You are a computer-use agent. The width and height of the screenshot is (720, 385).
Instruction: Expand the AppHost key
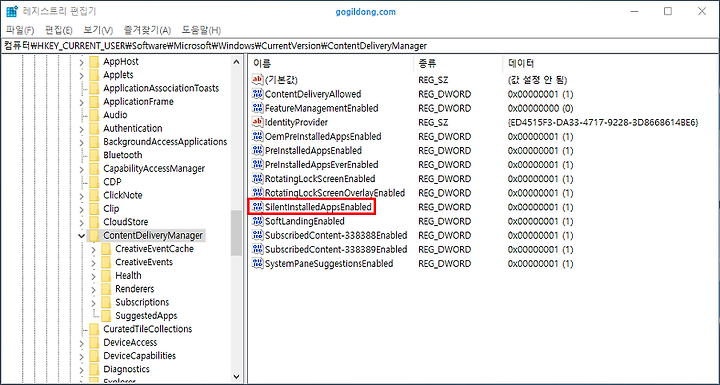pyautogui.click(x=82, y=62)
